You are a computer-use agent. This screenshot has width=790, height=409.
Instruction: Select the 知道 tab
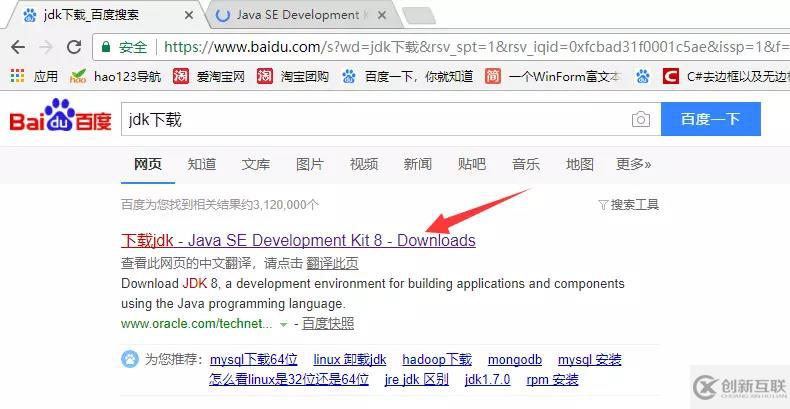(202, 164)
